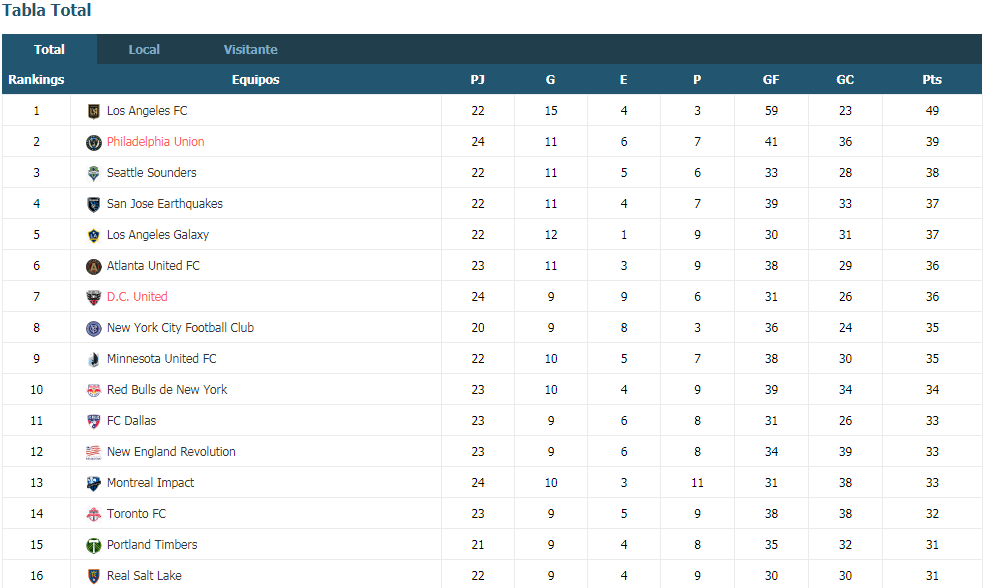The height and width of the screenshot is (588, 983).
Task: Click the Seattle Sounders crest icon
Action: pos(93,174)
